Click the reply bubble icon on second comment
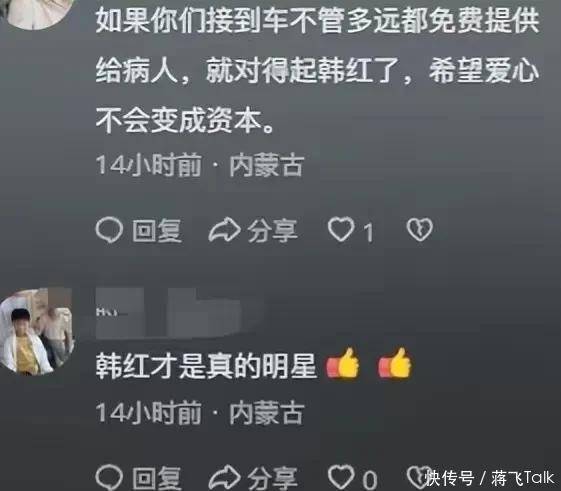This screenshot has width=561, height=491. click(x=109, y=477)
